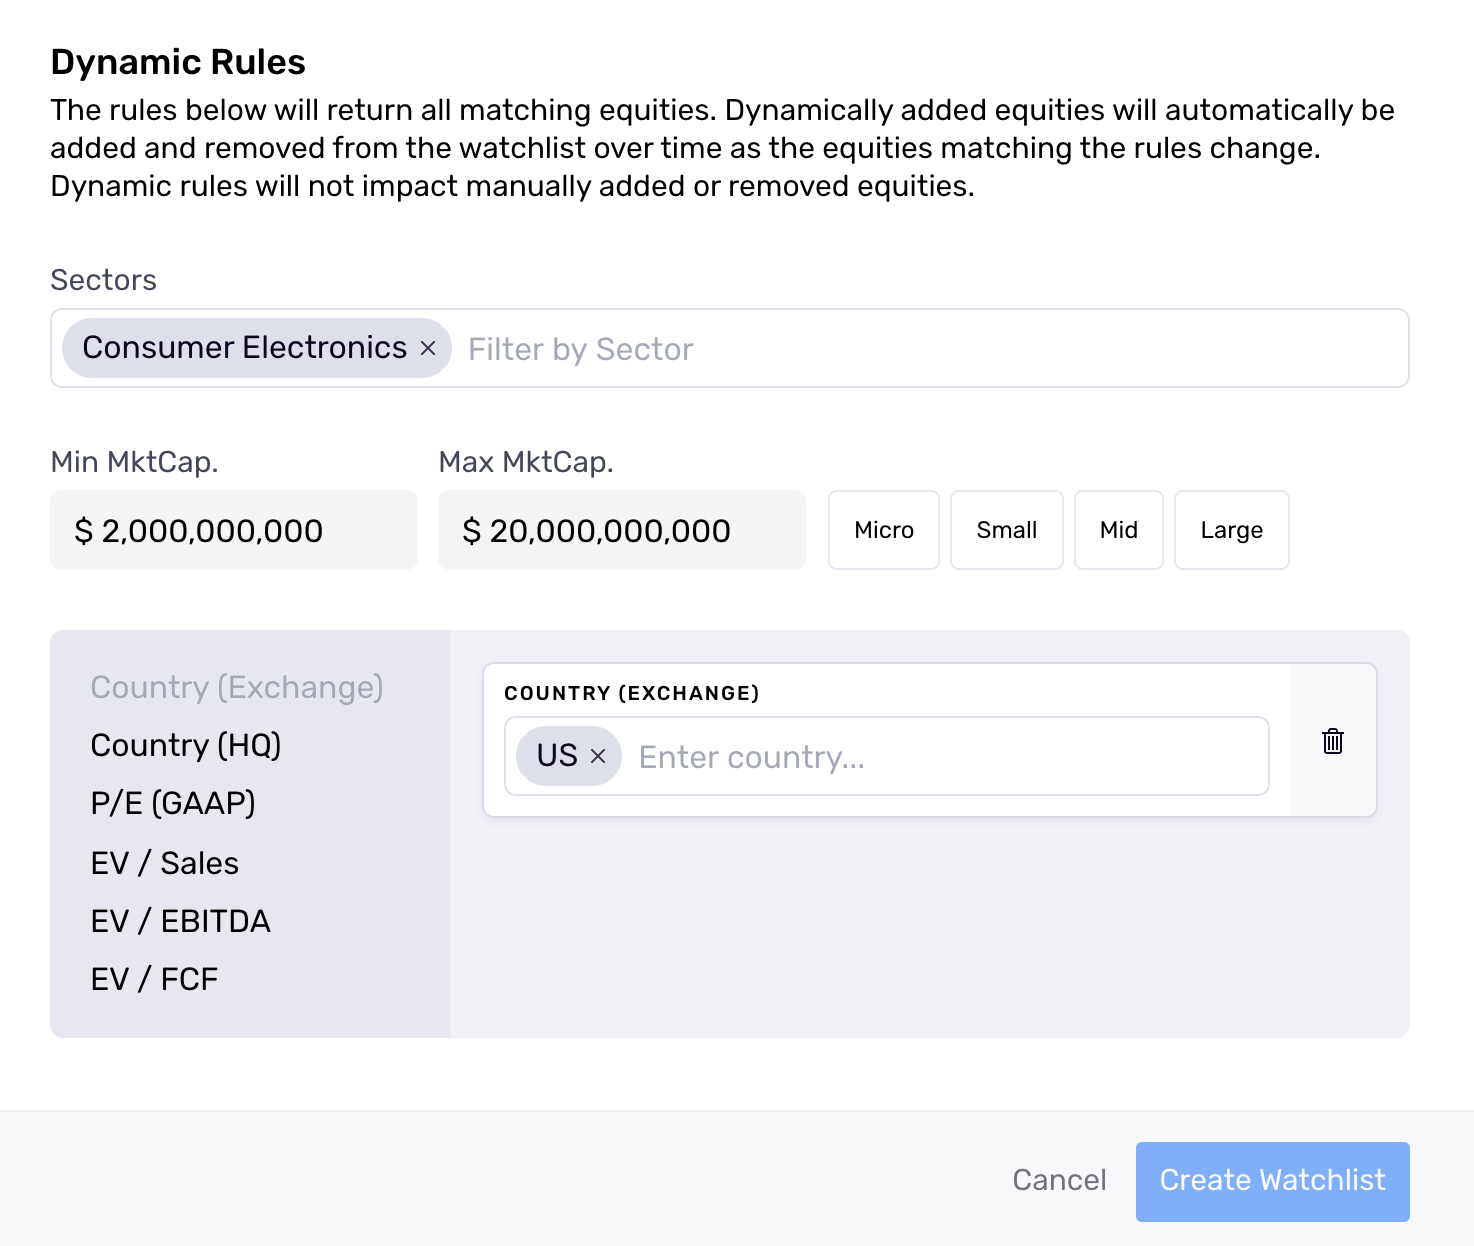Add the EV / EBITDA rule
Screen dimensions: 1474x1246
[181, 921]
